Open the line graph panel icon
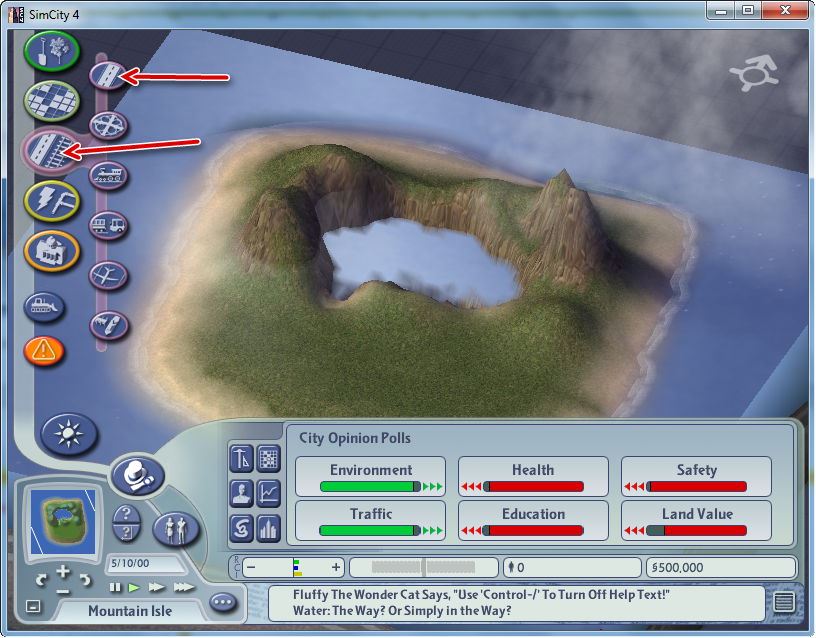Screen dimensions: 816x638 coord(269,493)
